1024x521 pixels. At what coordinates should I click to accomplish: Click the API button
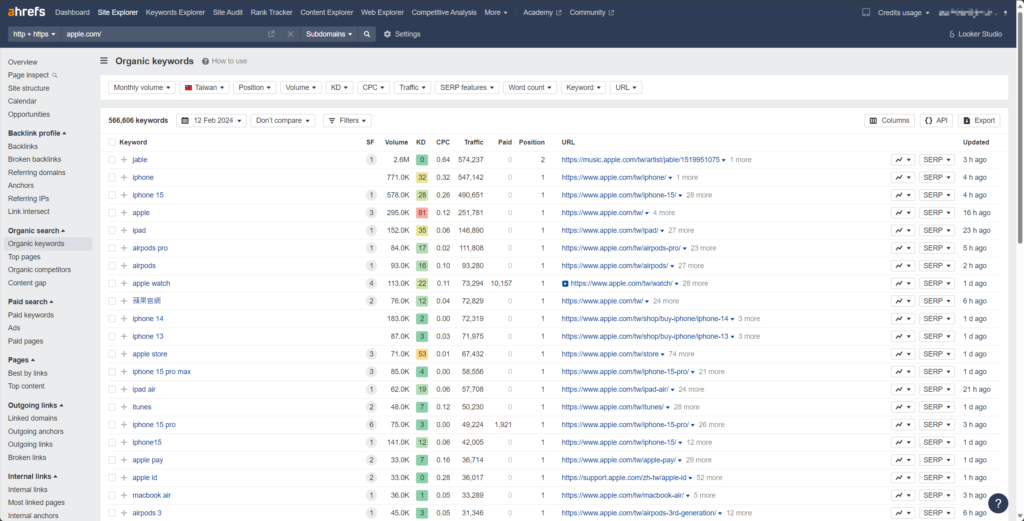(936, 120)
